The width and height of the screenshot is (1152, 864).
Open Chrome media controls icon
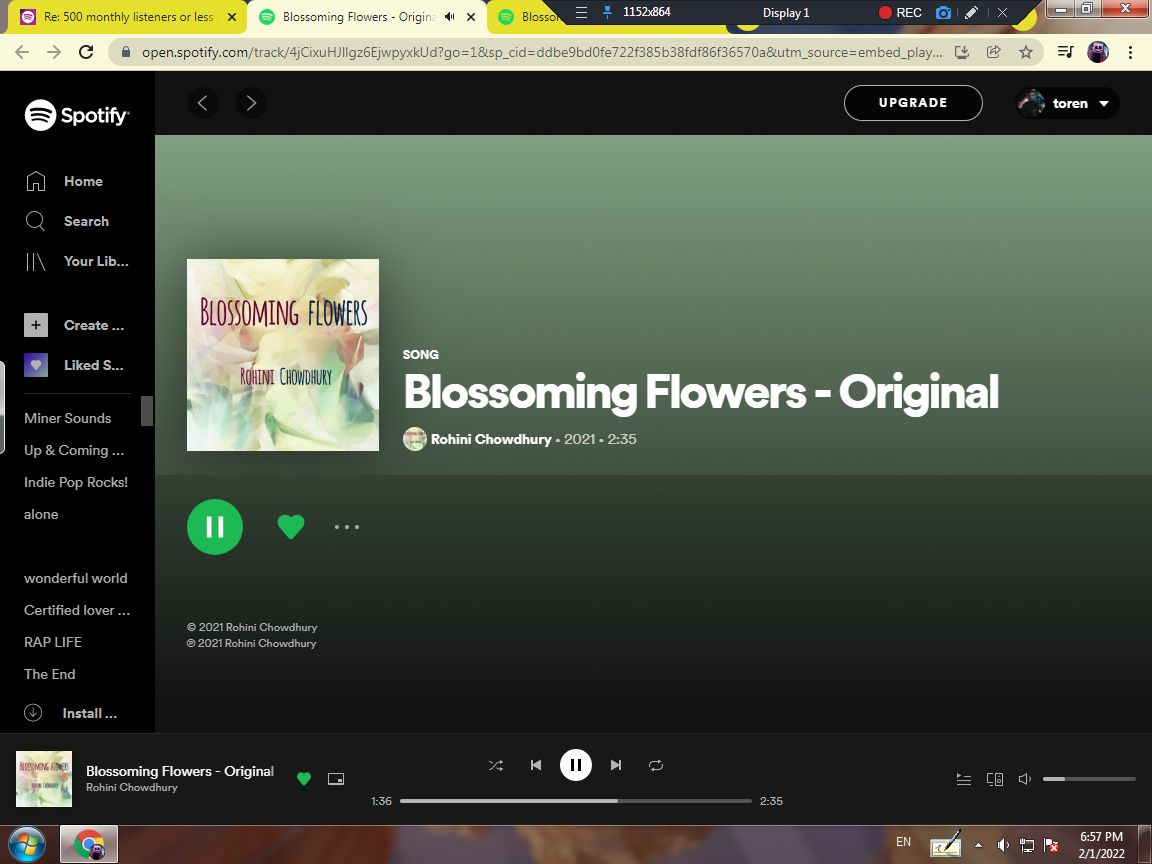click(x=1065, y=52)
